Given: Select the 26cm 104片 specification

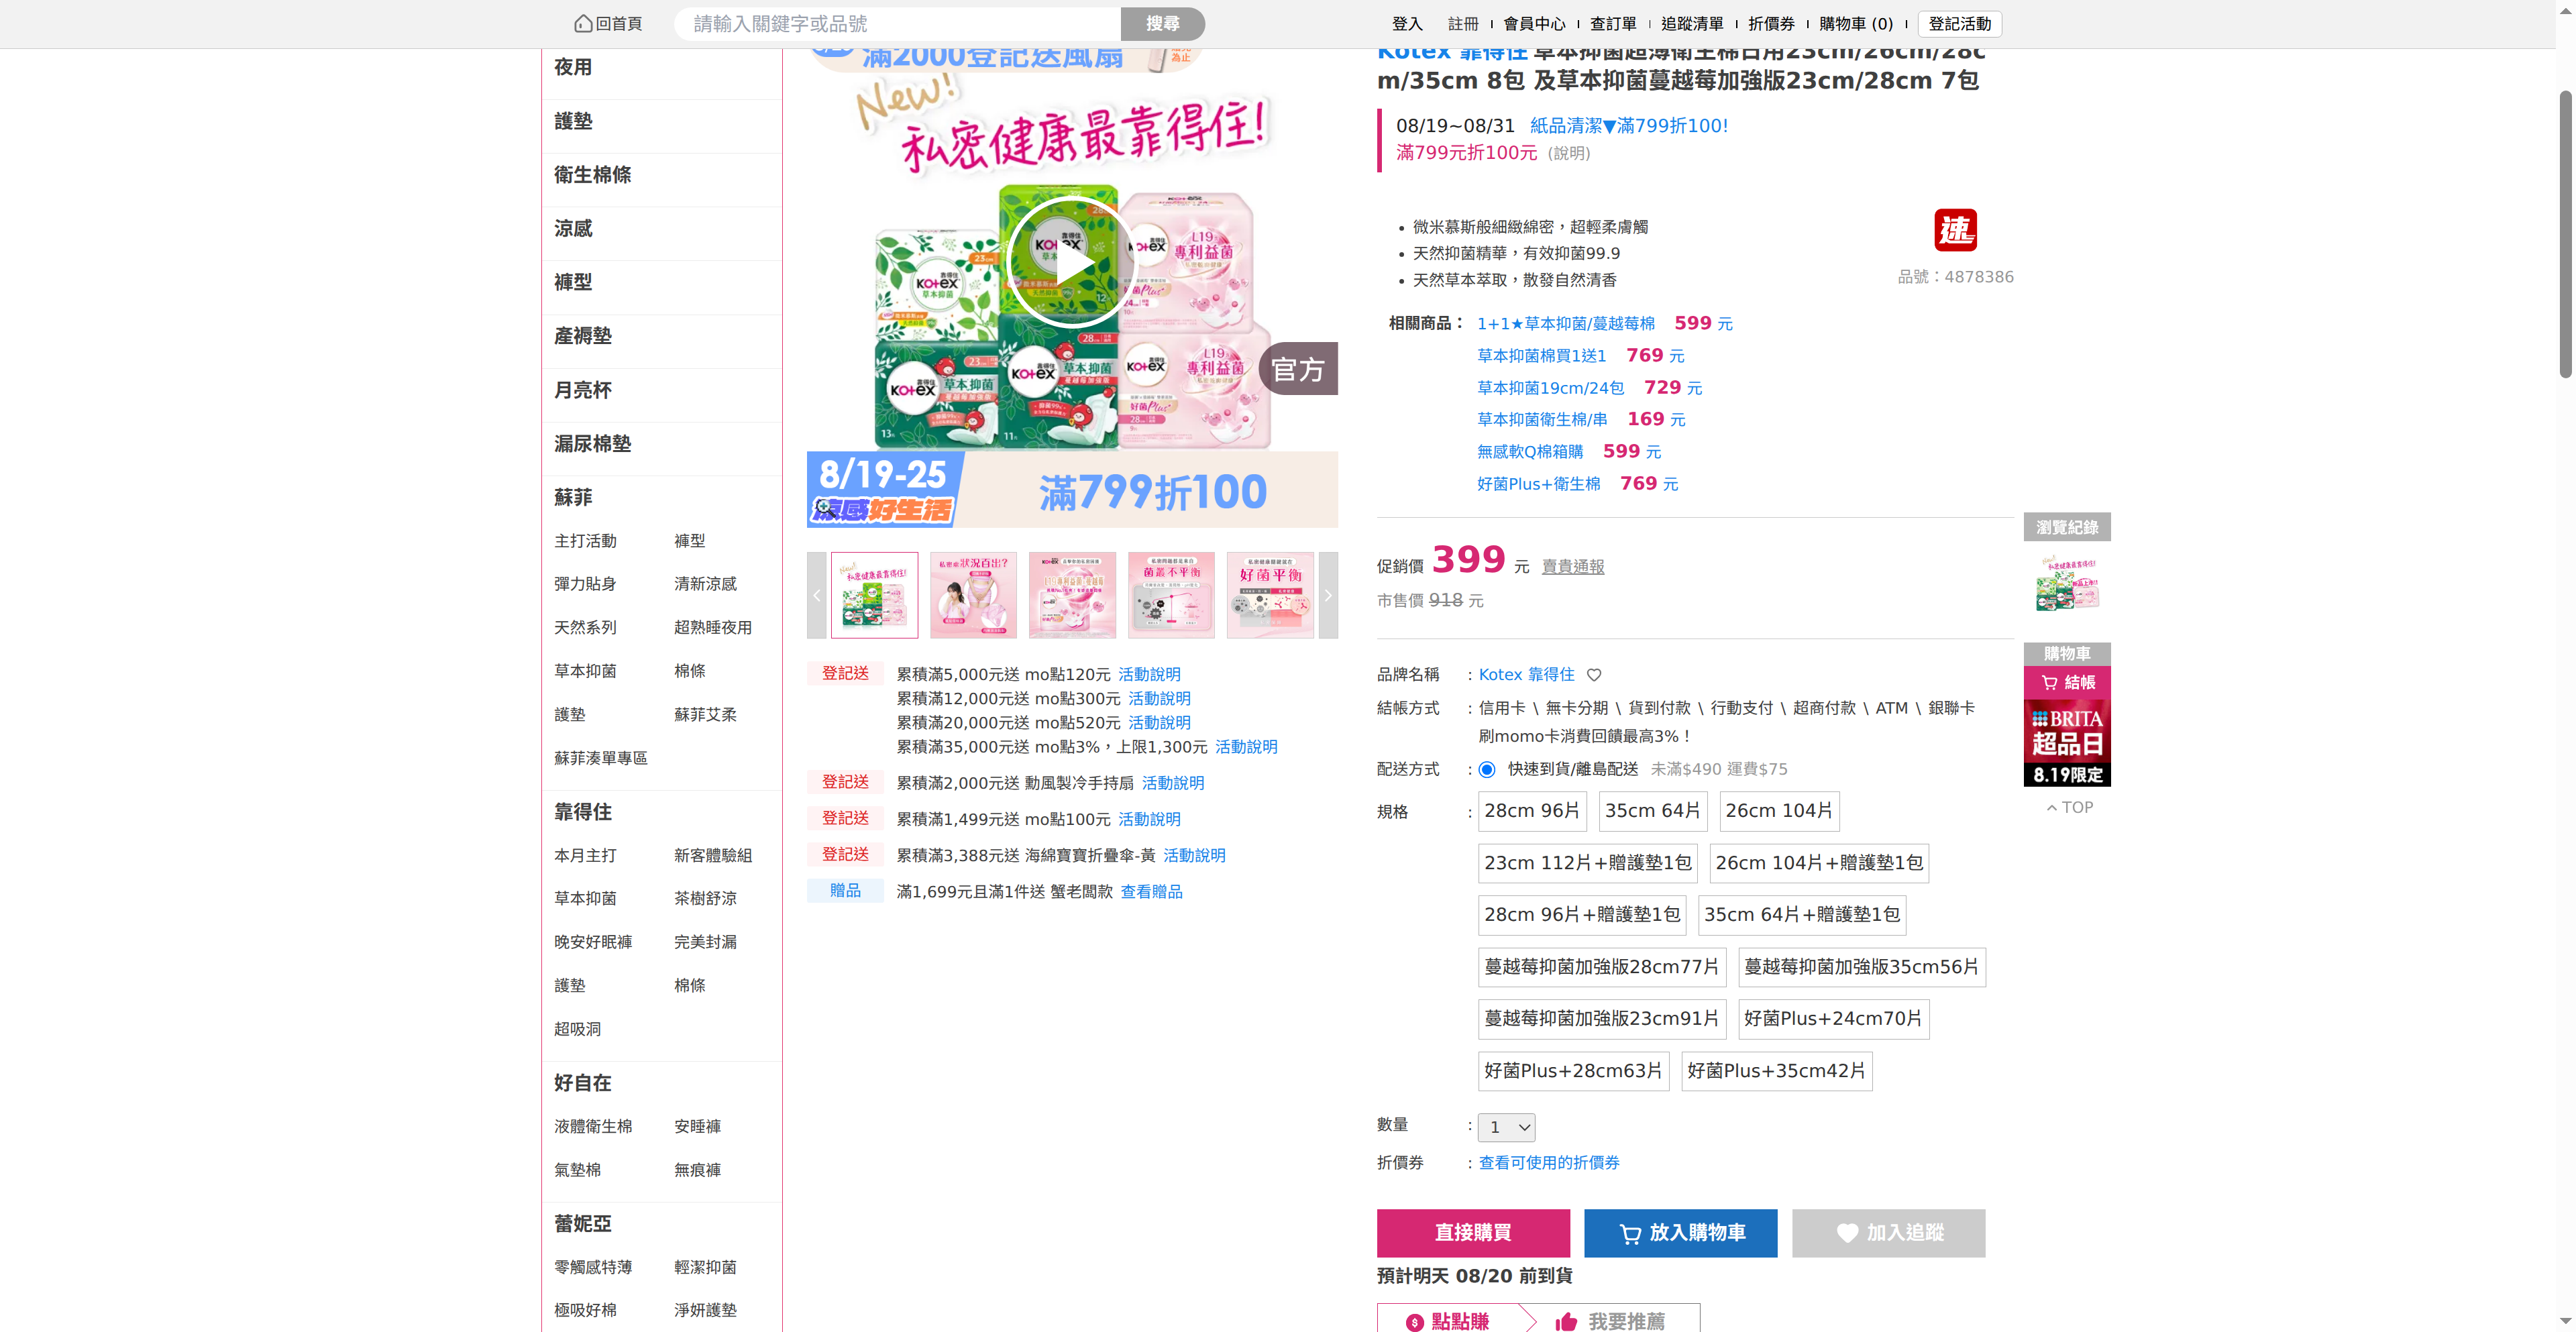Looking at the screenshot, I should [1779, 811].
